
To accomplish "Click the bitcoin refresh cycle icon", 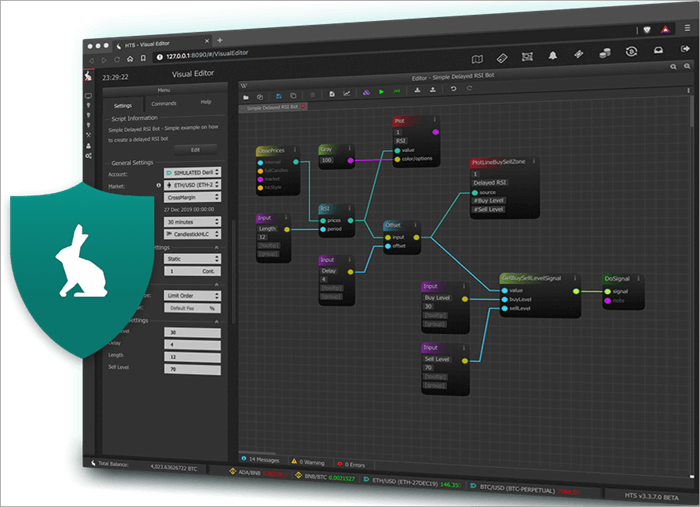I will pos(631,52).
